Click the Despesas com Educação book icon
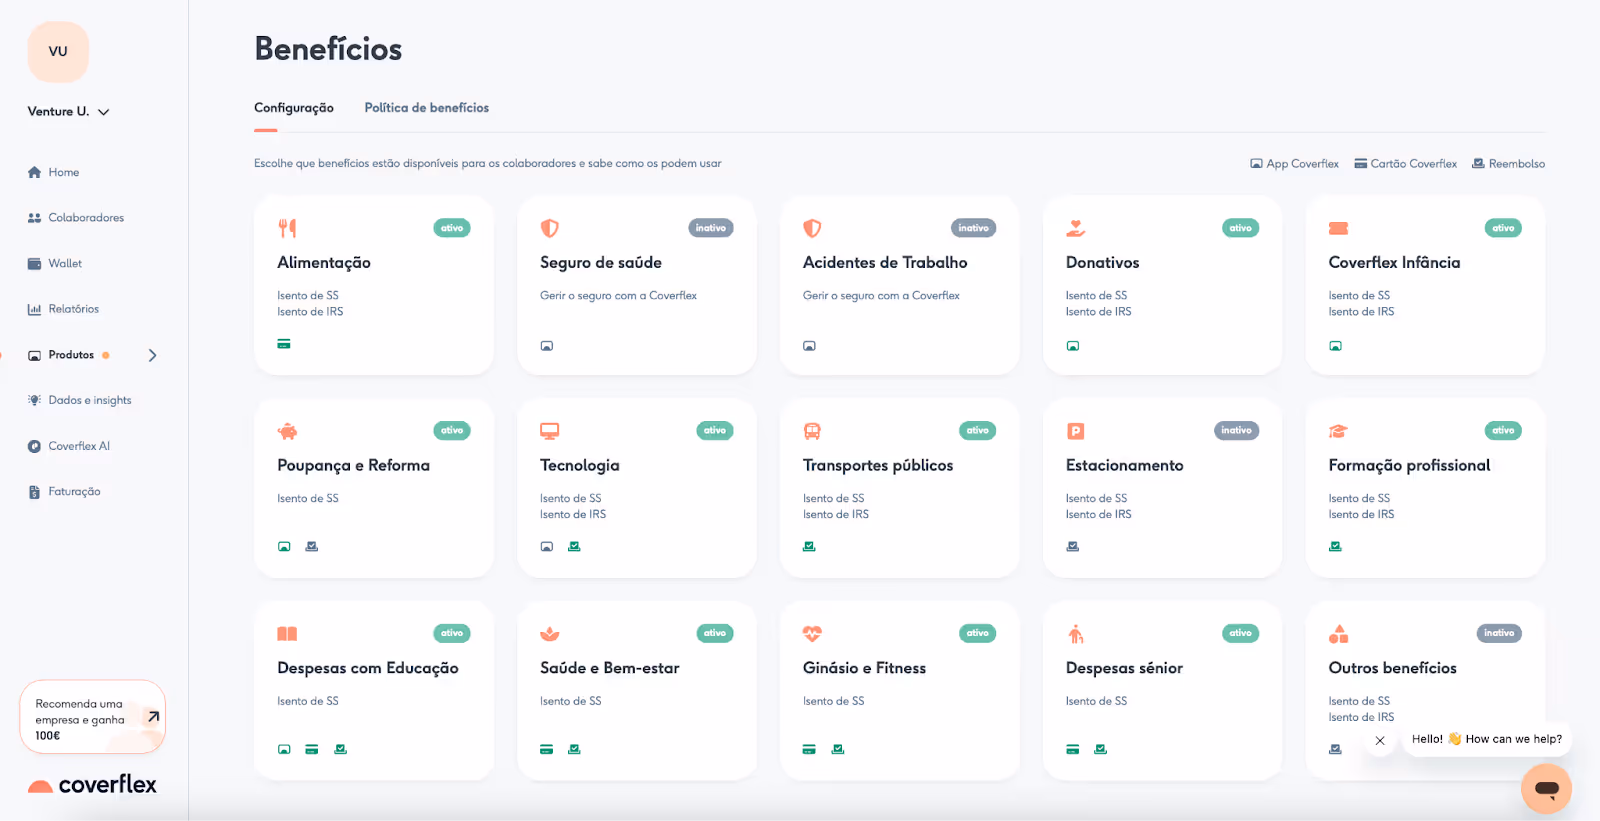Viewport: 1600px width, 821px height. [x=287, y=634]
